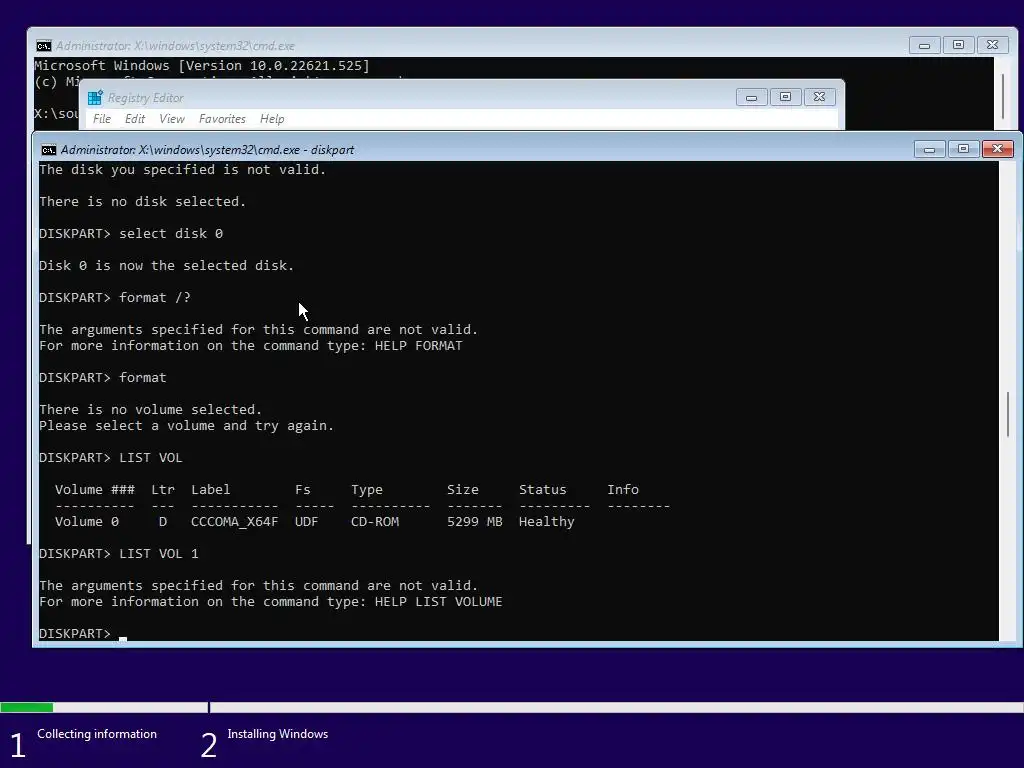
Task: Close the background cmd.exe window
Action: [992, 45]
